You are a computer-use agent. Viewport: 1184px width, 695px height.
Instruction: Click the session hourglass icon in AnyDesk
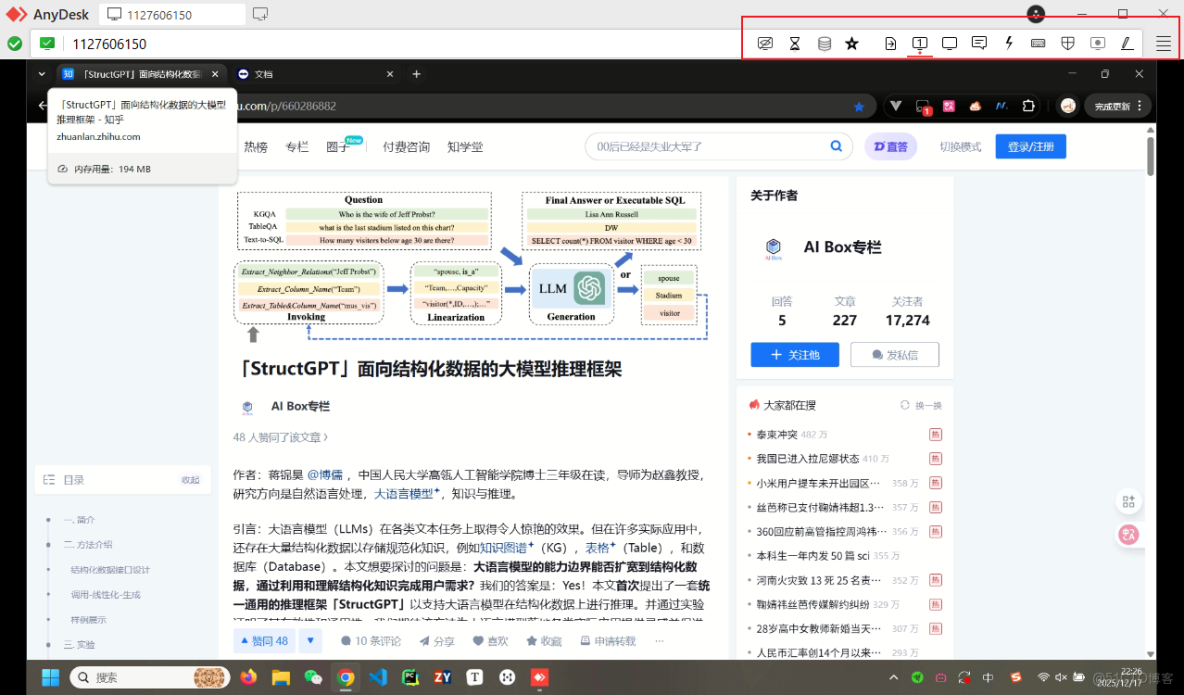point(794,43)
